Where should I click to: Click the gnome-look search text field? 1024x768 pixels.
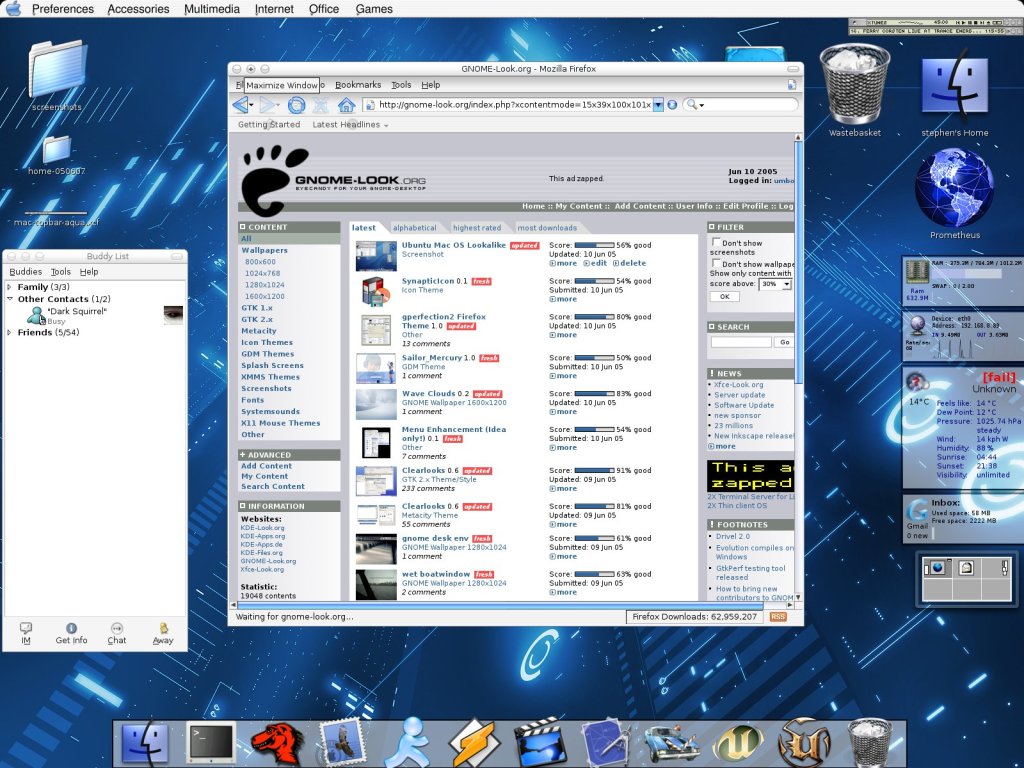tap(741, 342)
